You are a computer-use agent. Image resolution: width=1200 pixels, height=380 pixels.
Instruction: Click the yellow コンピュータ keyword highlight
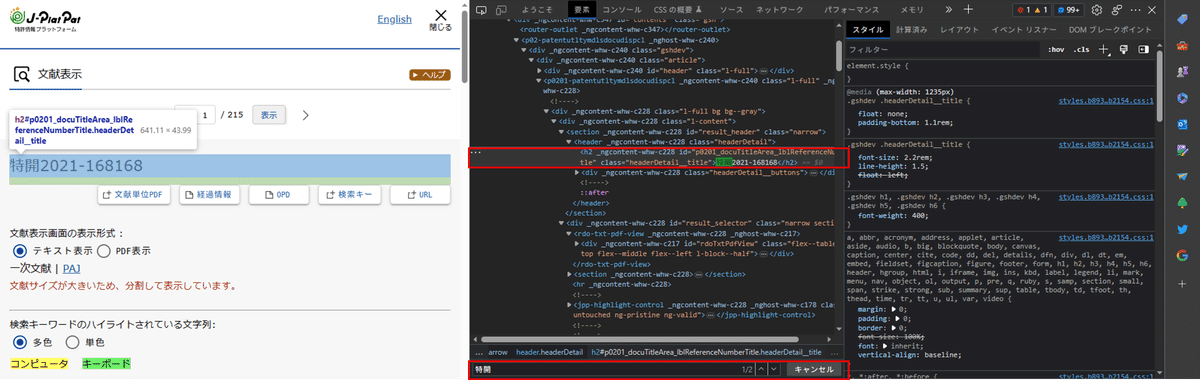39,364
